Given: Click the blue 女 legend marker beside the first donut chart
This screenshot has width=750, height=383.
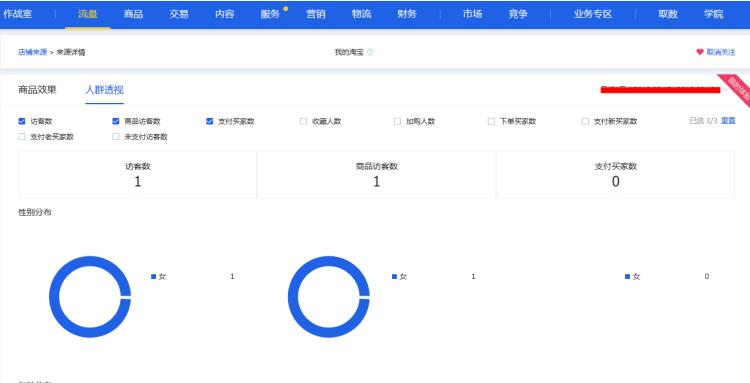Looking at the screenshot, I should click(x=154, y=276).
